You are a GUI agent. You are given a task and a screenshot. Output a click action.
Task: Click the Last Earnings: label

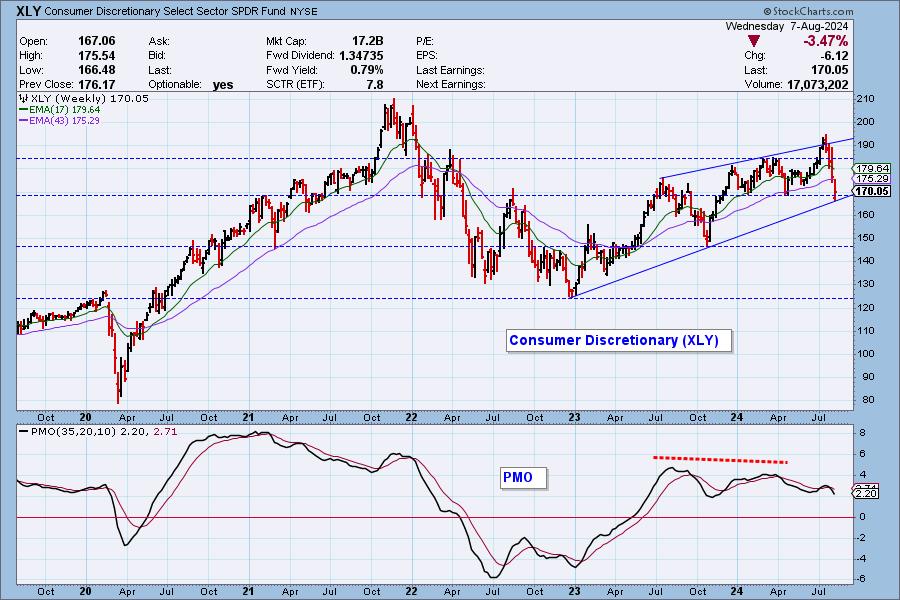pyautogui.click(x=450, y=70)
